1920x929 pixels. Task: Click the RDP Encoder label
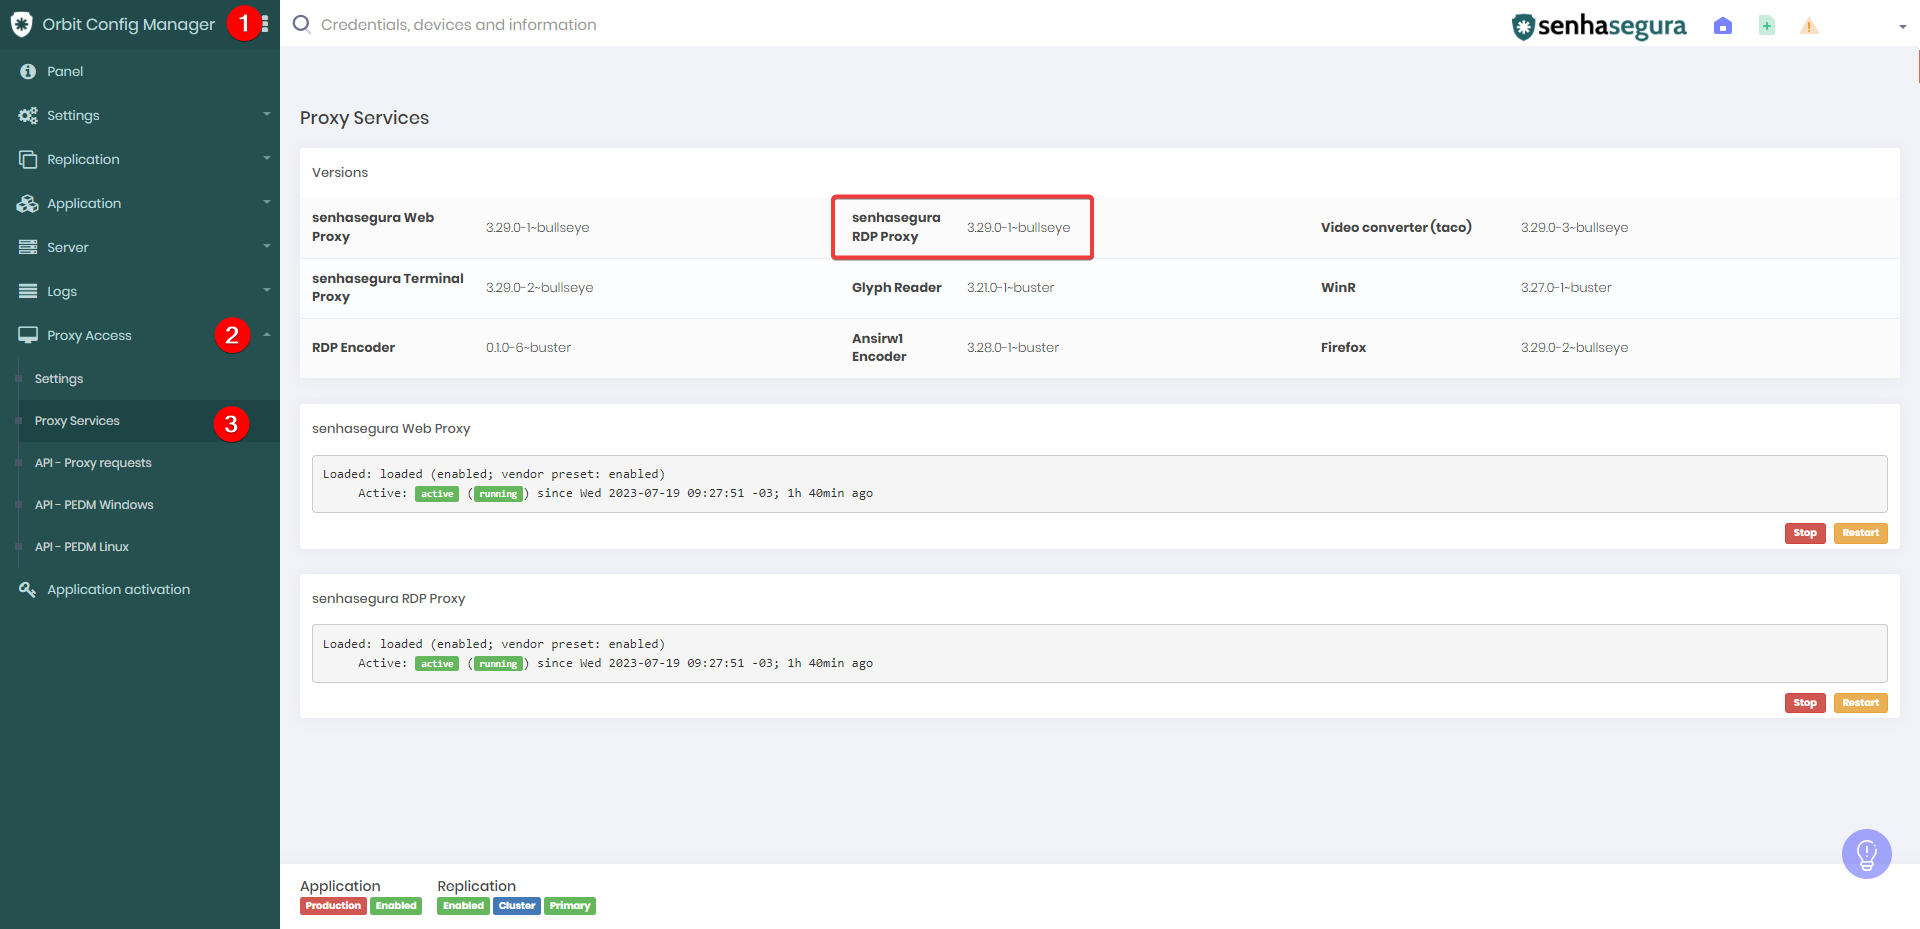coord(353,348)
